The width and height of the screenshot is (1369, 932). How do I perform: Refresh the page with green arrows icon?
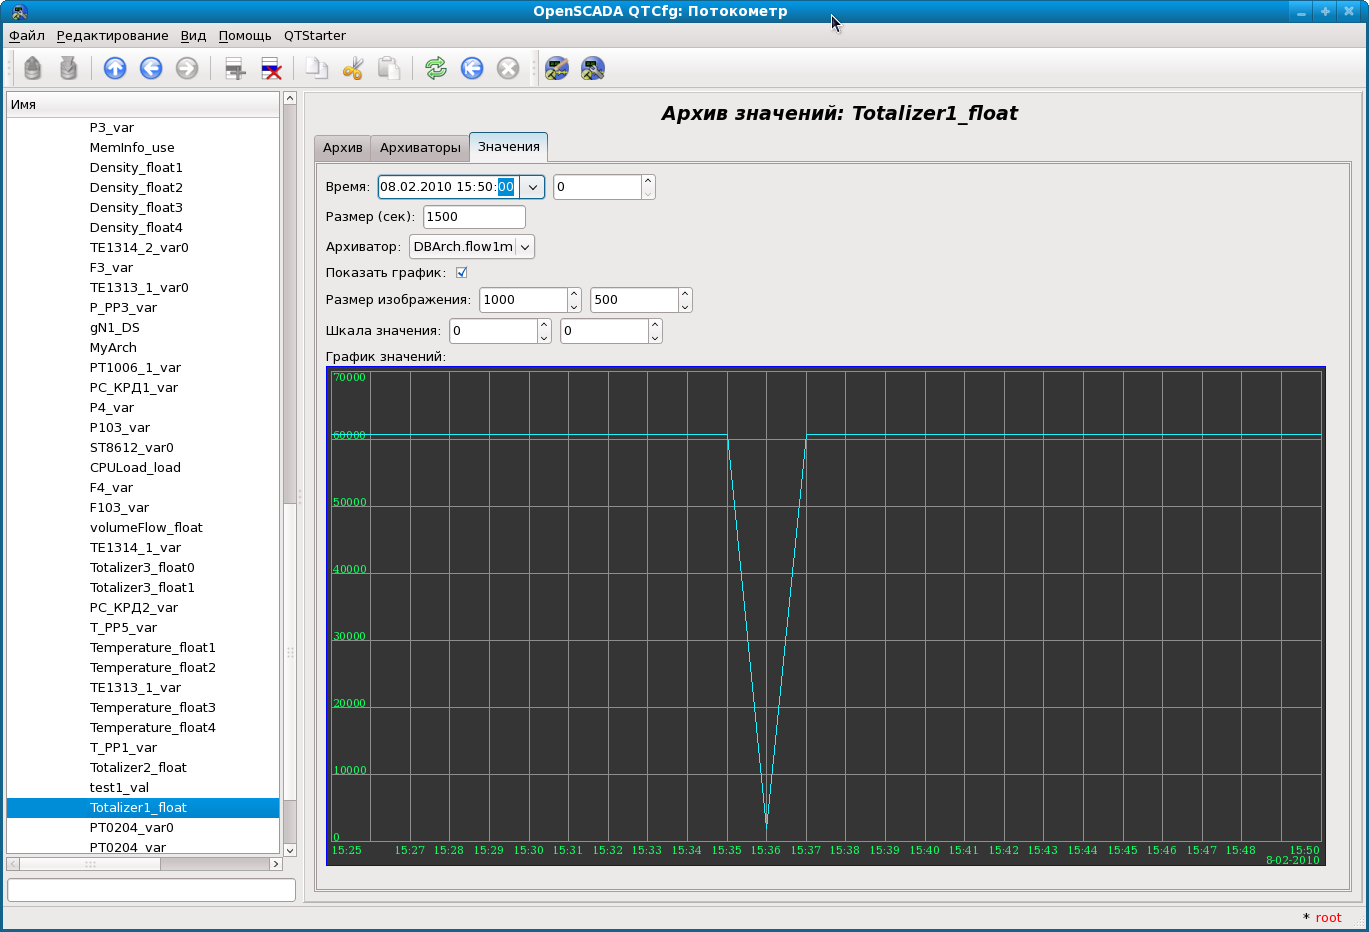[436, 68]
